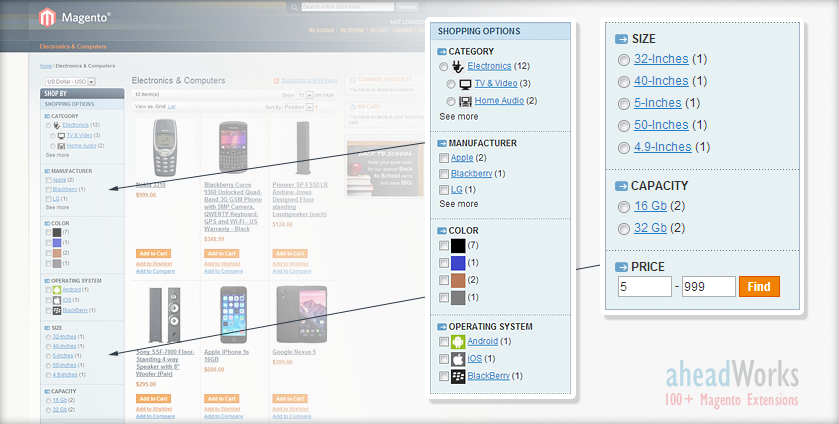
Task: Click the Apple iPhone 5s product thumbnail
Action: 234,315
